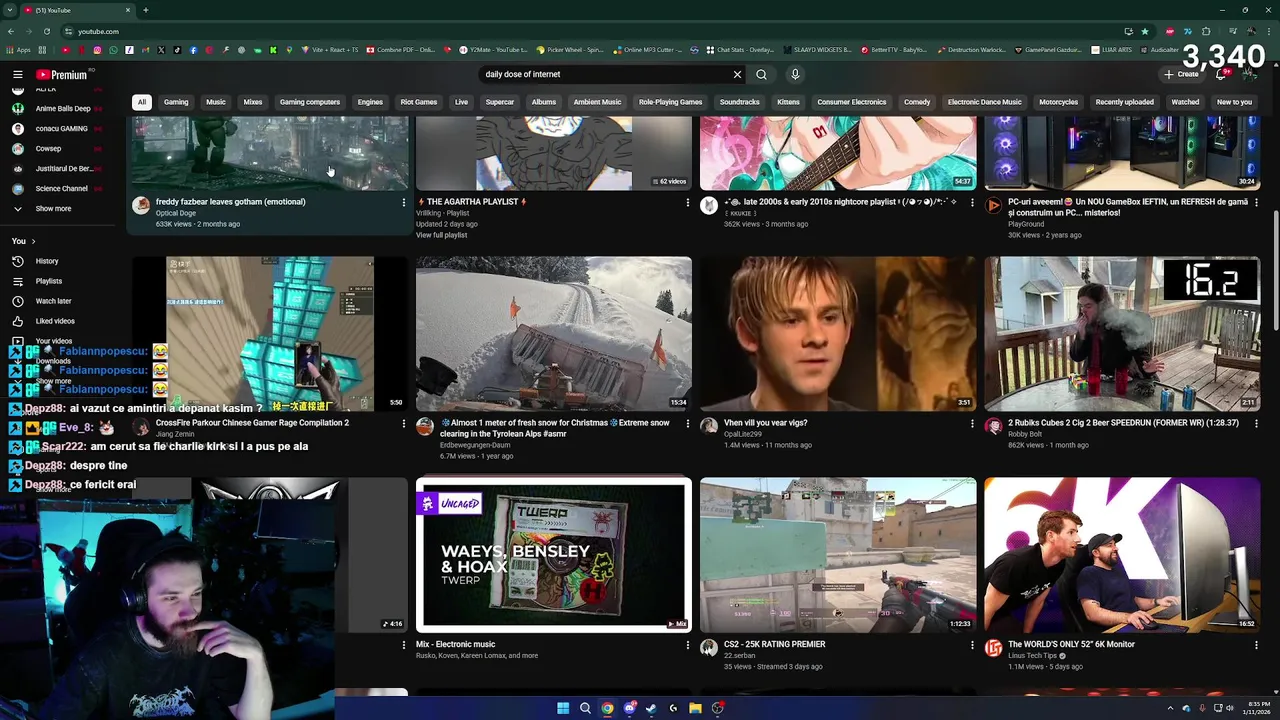Open conacu GAMING subscription

[x=61, y=129]
